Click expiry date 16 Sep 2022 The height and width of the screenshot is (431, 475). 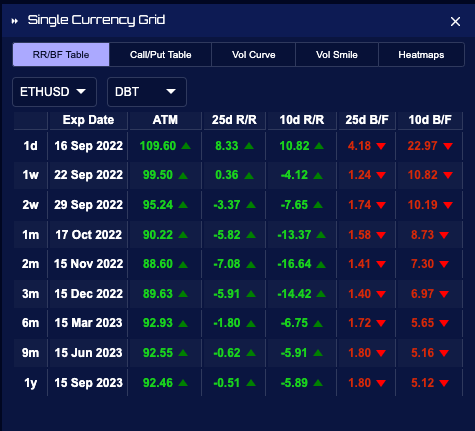tap(88, 146)
